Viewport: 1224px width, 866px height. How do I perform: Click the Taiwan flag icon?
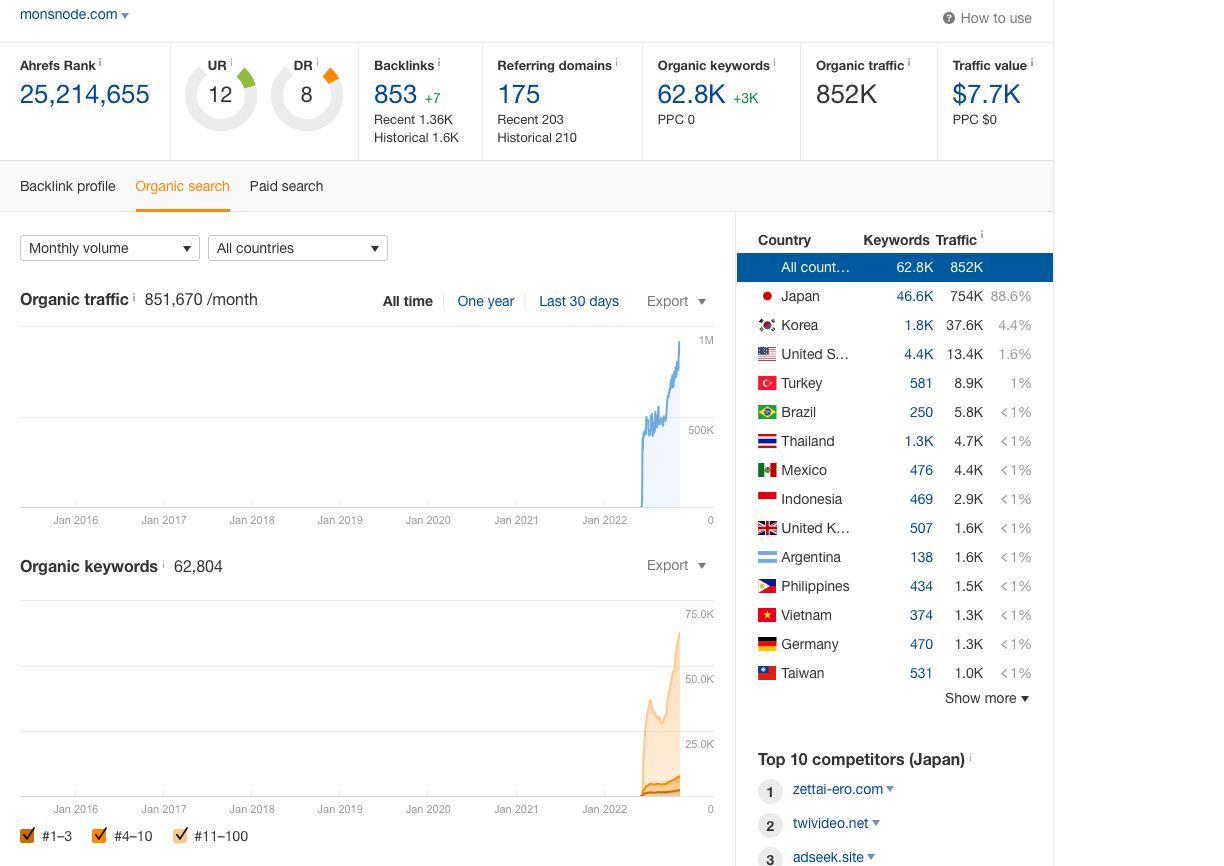coord(767,673)
